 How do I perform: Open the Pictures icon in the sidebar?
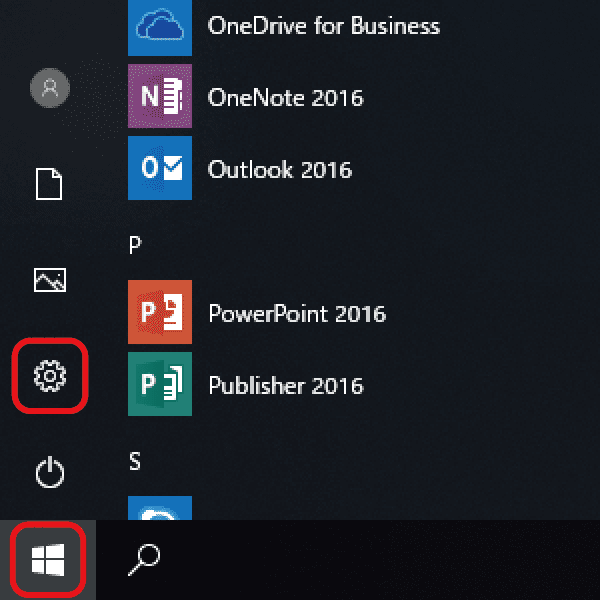[x=50, y=280]
